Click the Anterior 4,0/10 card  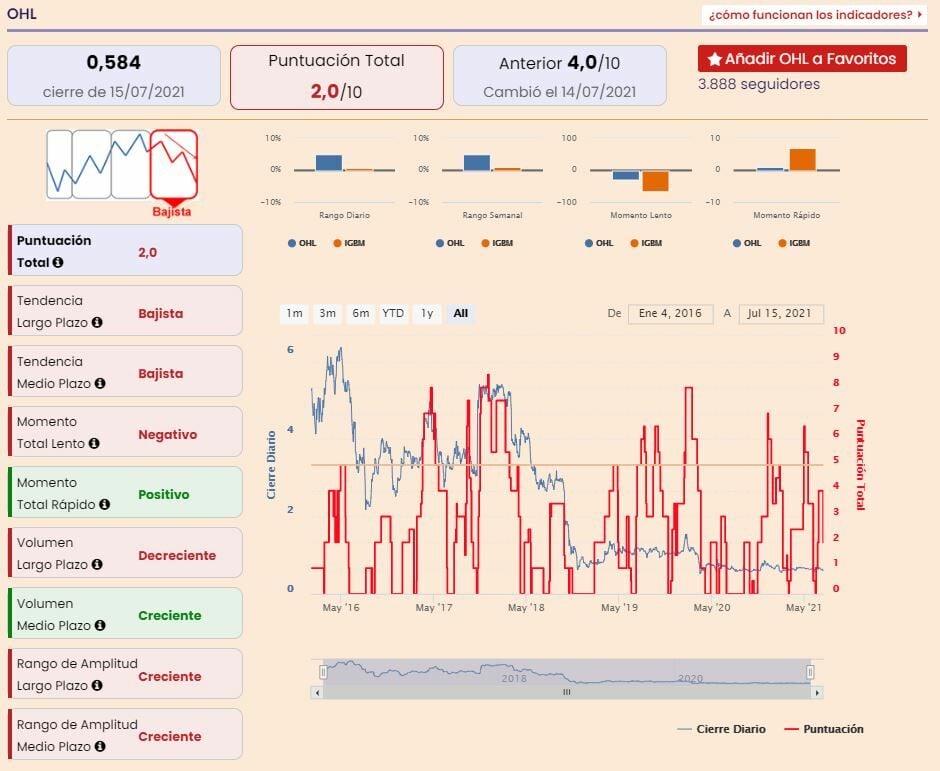coord(560,76)
